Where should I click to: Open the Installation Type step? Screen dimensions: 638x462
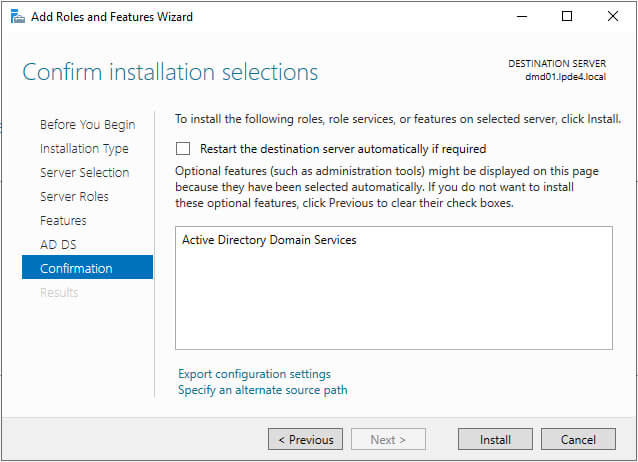[x=84, y=149]
